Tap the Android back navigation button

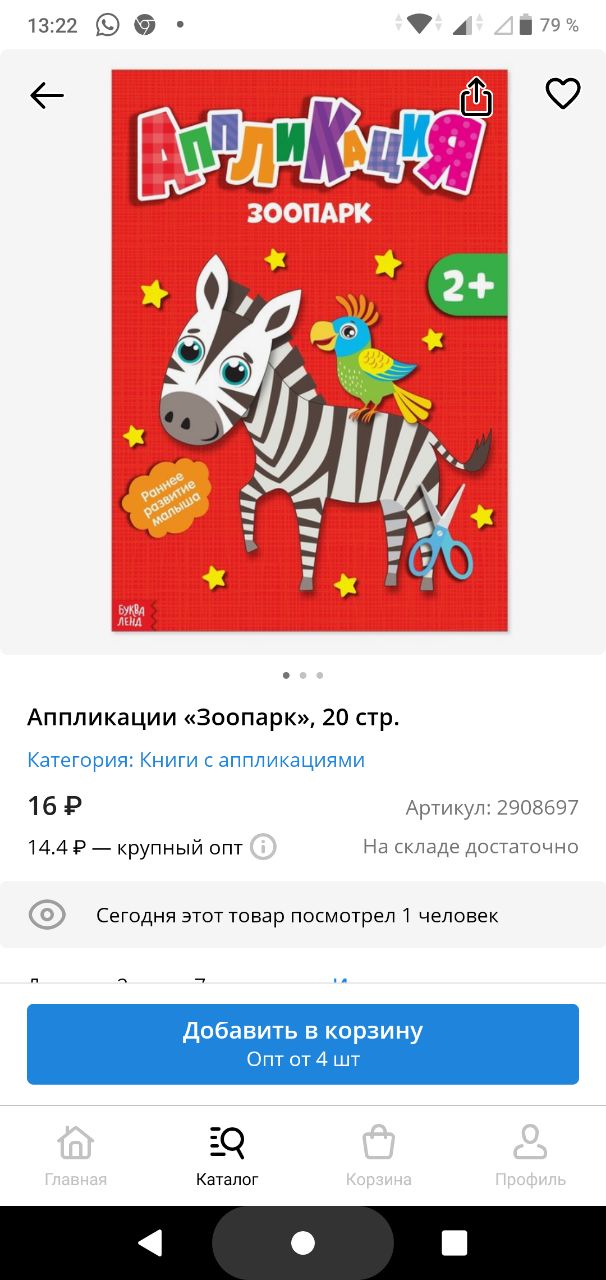150,1243
